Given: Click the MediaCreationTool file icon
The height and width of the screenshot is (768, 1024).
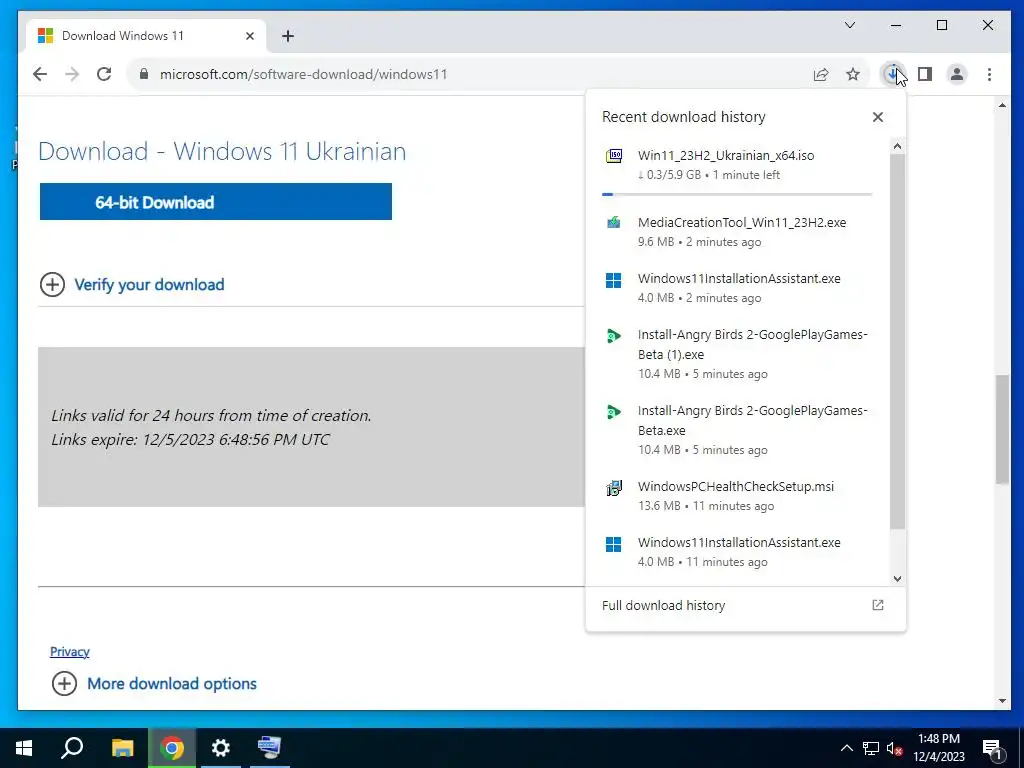Looking at the screenshot, I should click(613, 223).
